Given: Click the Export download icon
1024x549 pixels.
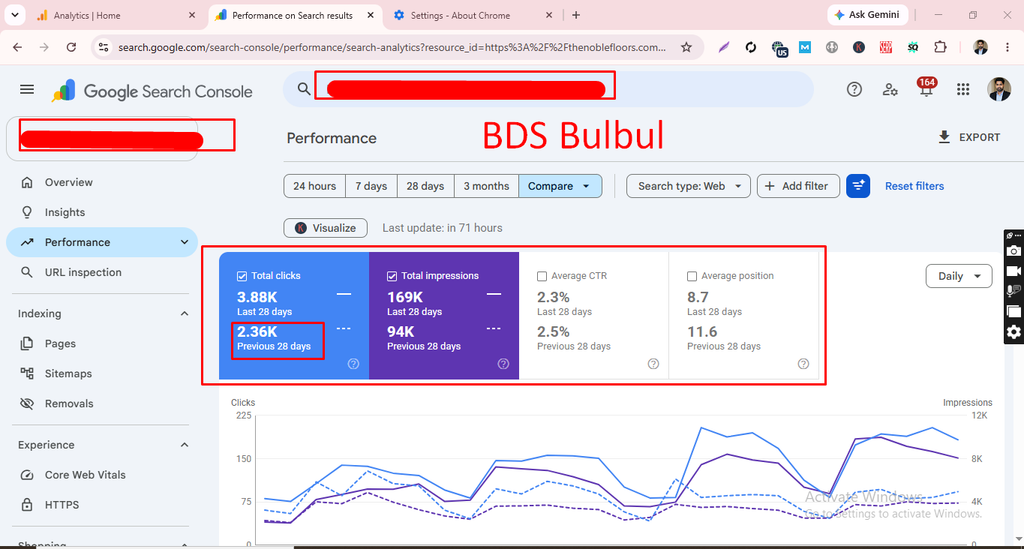Looking at the screenshot, I should pyautogui.click(x=944, y=137).
